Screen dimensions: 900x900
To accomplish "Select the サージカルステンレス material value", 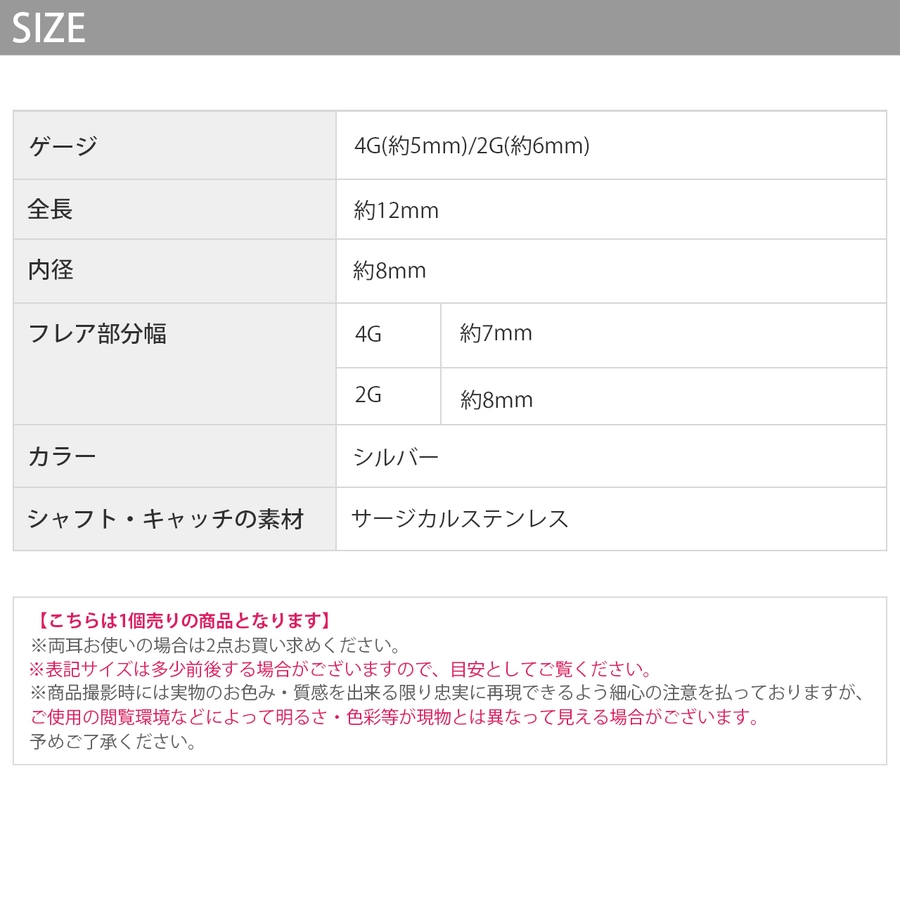I will point(460,518).
